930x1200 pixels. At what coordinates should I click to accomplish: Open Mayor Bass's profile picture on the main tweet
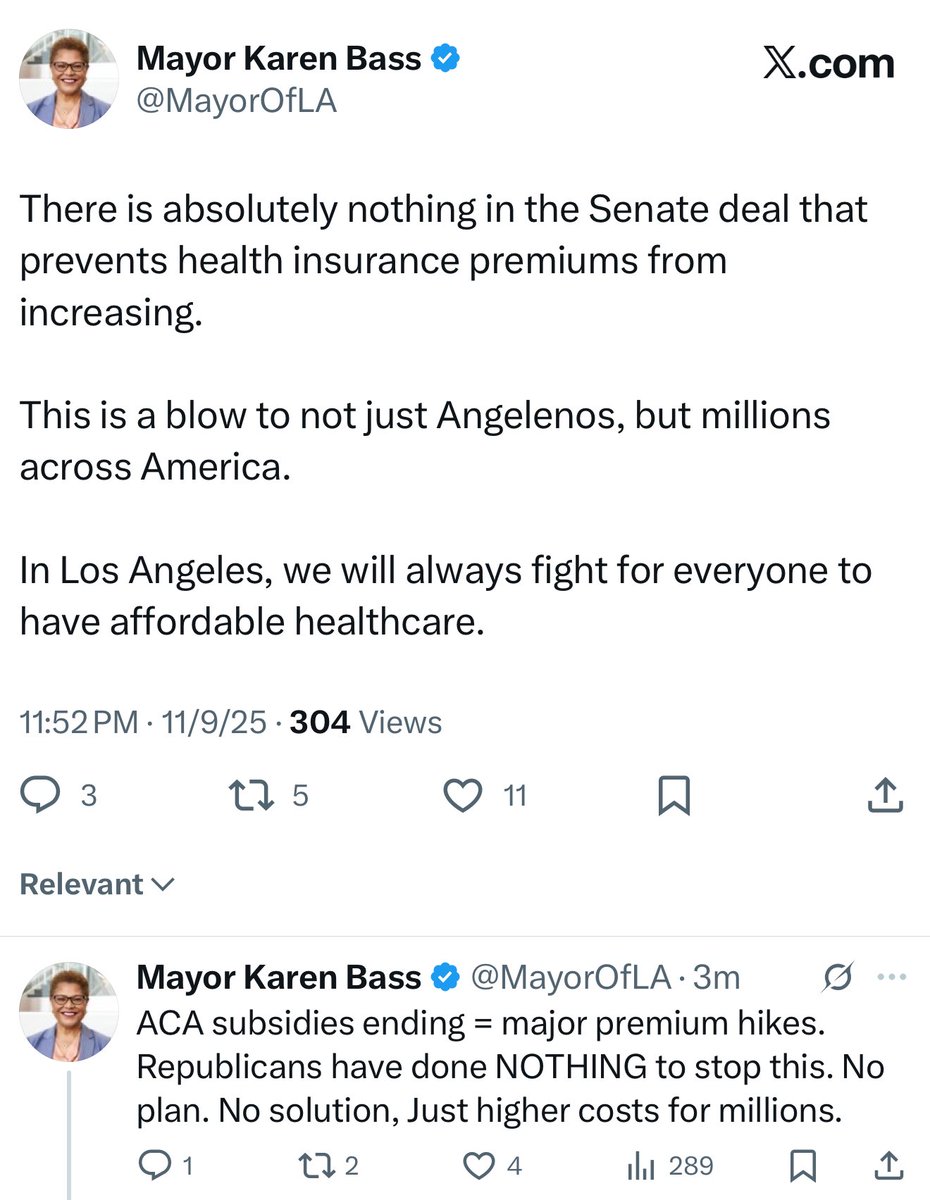(x=68, y=78)
